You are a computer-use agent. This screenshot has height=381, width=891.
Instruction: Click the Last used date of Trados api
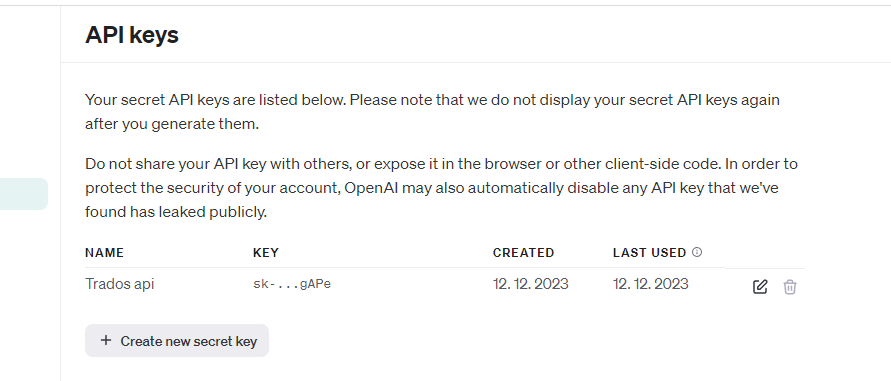coord(651,284)
